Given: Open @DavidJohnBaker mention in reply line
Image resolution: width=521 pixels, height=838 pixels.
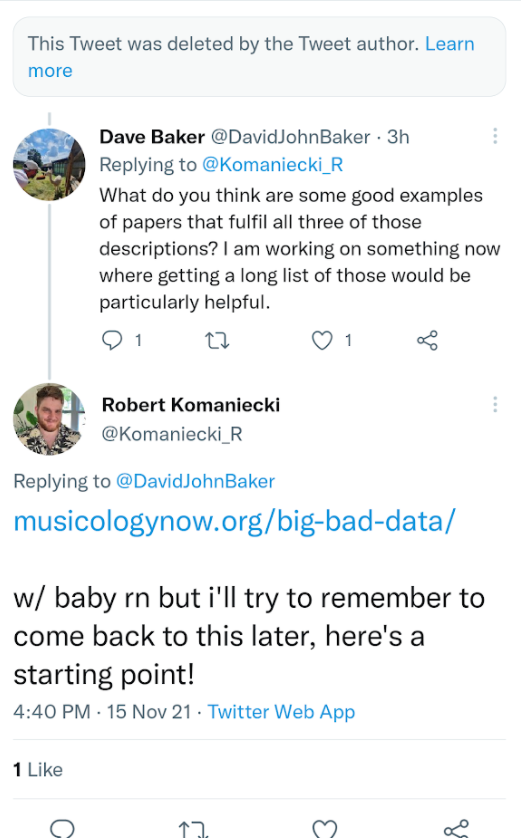Looking at the screenshot, I should [x=195, y=481].
